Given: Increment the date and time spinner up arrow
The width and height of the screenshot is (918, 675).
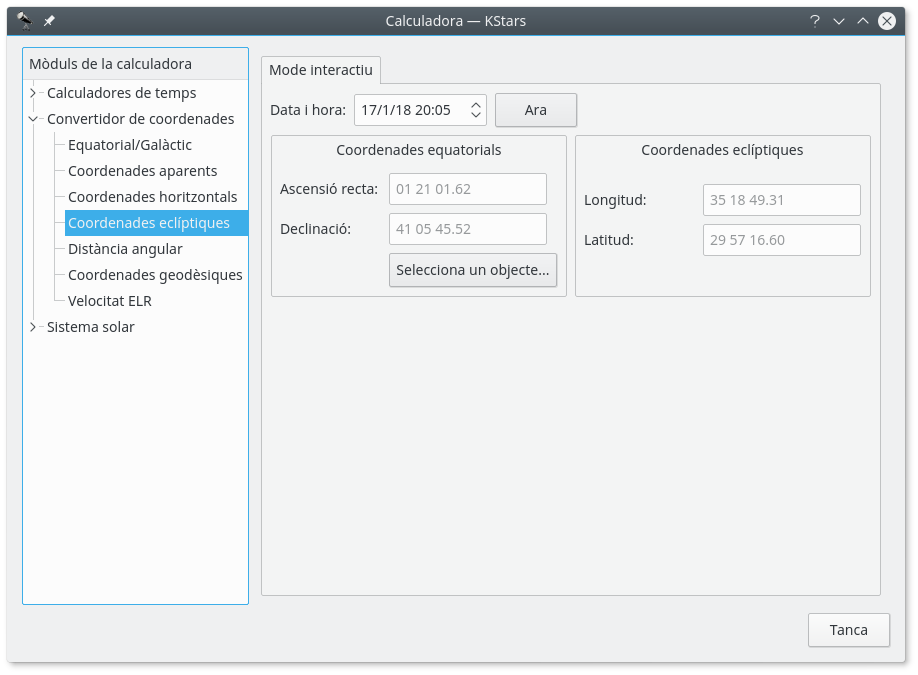Looking at the screenshot, I should (x=476, y=104).
